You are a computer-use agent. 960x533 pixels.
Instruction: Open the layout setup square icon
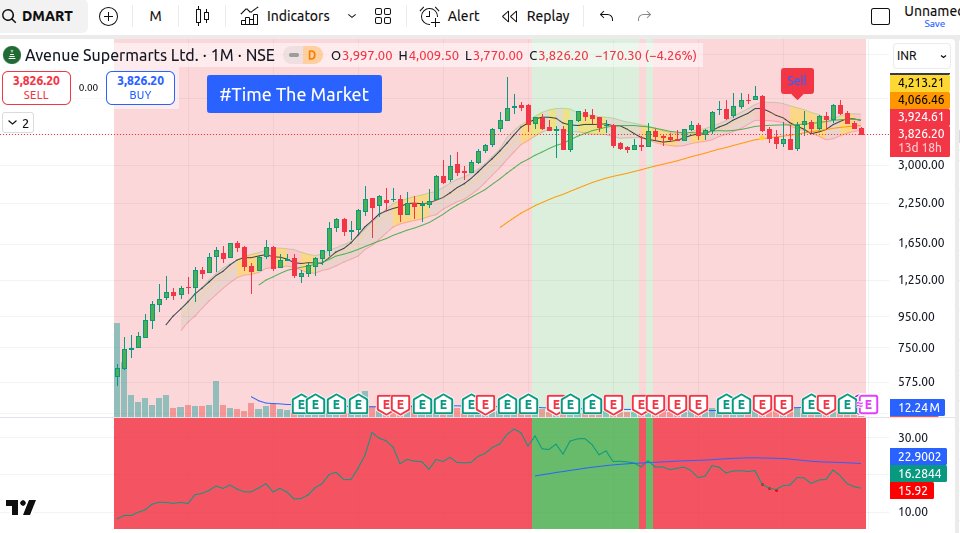[880, 17]
